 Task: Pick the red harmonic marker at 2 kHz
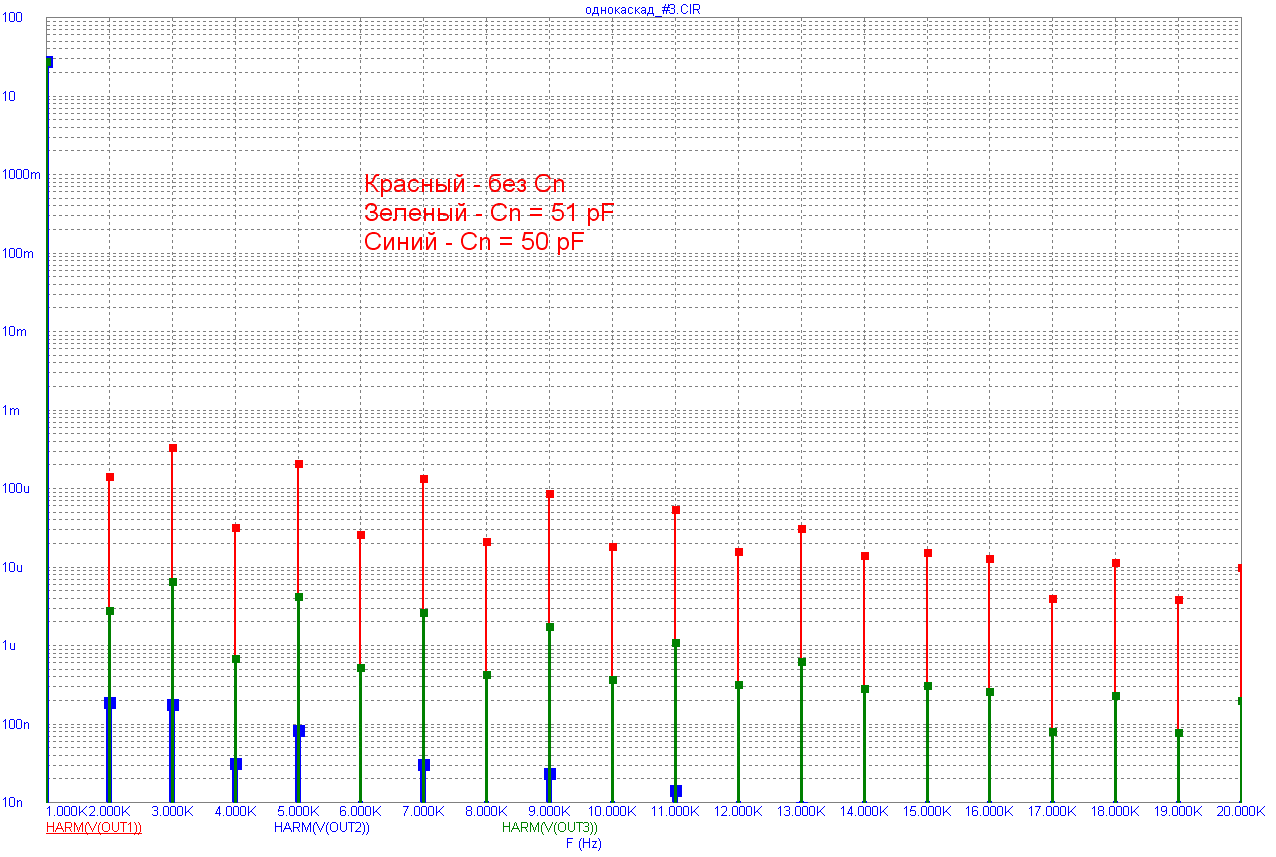pos(110,477)
